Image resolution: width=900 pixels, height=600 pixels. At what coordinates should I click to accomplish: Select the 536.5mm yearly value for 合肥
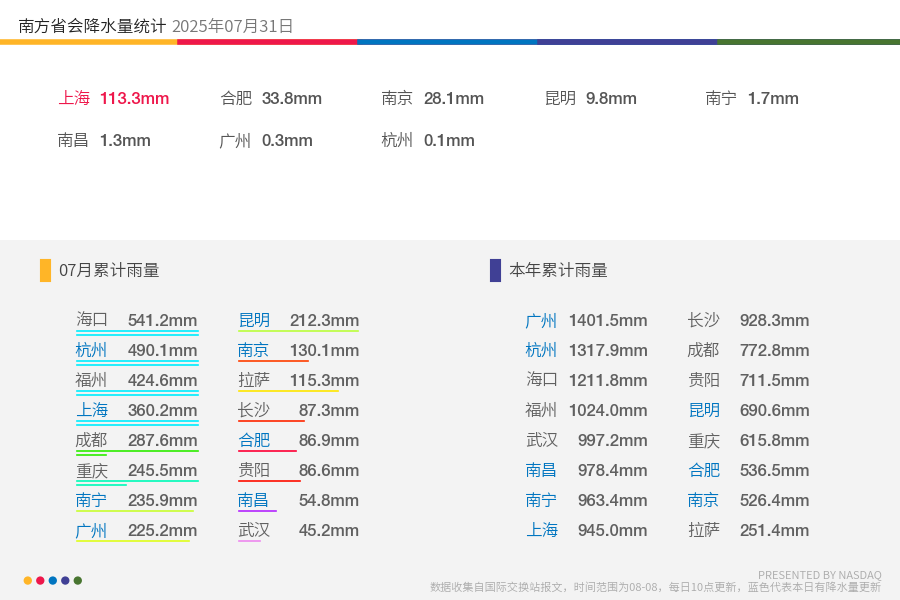click(x=774, y=470)
